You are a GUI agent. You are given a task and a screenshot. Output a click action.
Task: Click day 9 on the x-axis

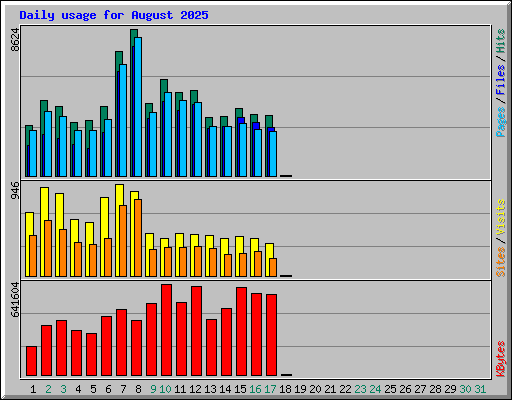tap(153, 389)
